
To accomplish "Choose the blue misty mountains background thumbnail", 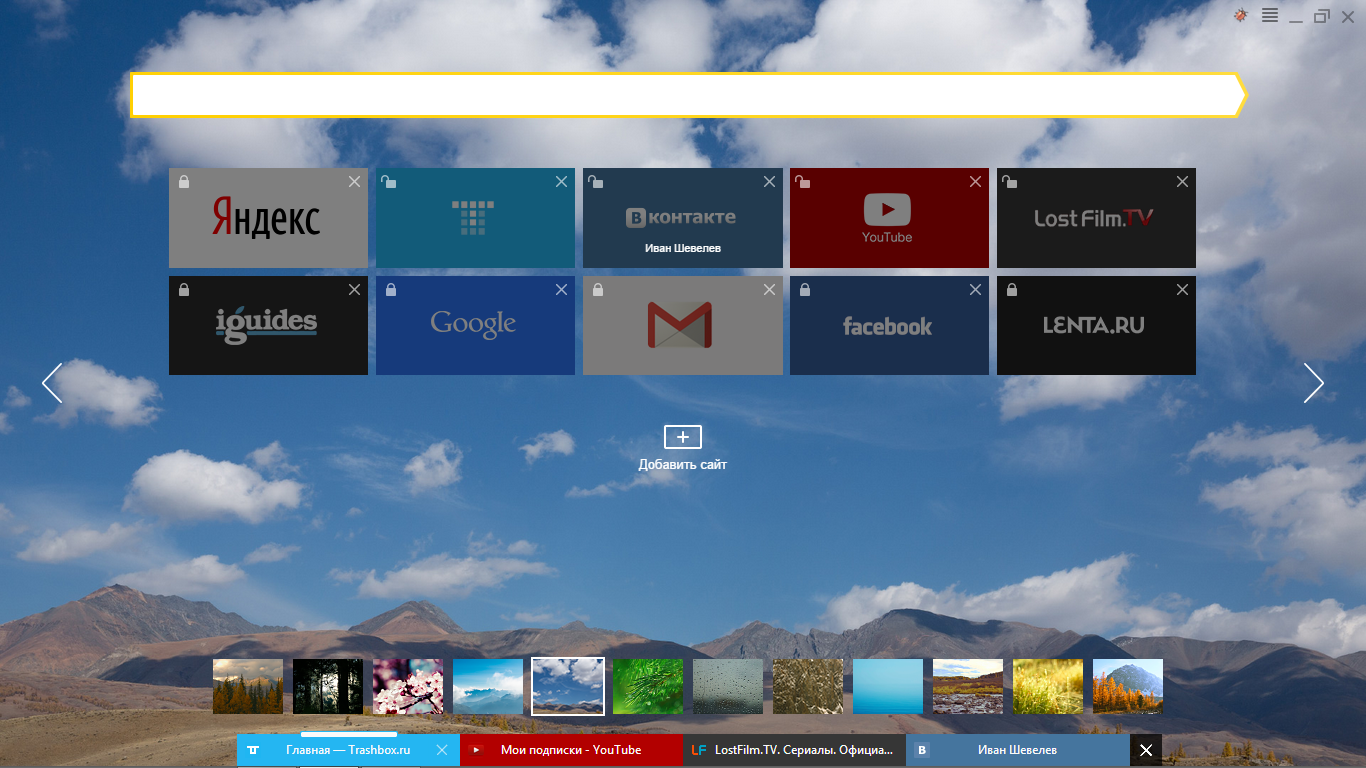I will [x=488, y=686].
